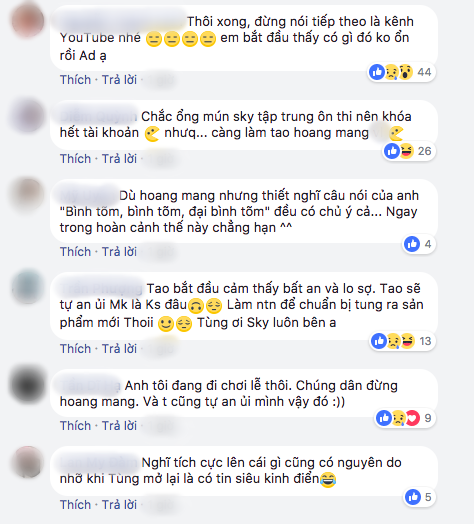Open the first commenter's profile avatar
The image size is (474, 524).
(x=28, y=20)
